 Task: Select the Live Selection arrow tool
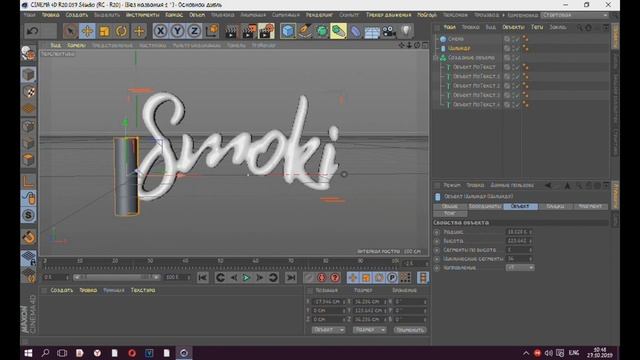[71, 31]
